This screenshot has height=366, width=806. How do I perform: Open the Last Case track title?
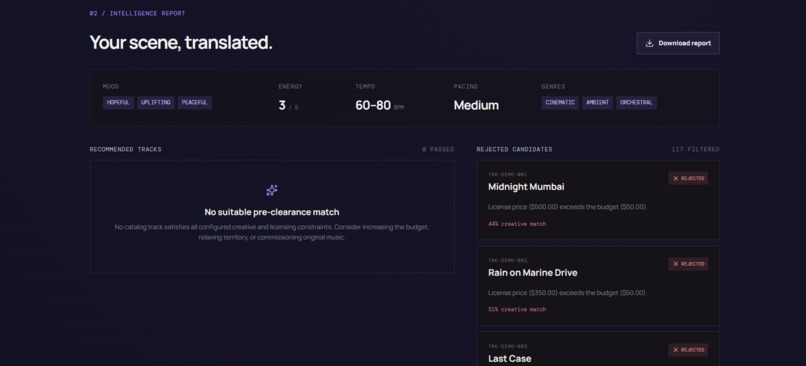(509, 359)
